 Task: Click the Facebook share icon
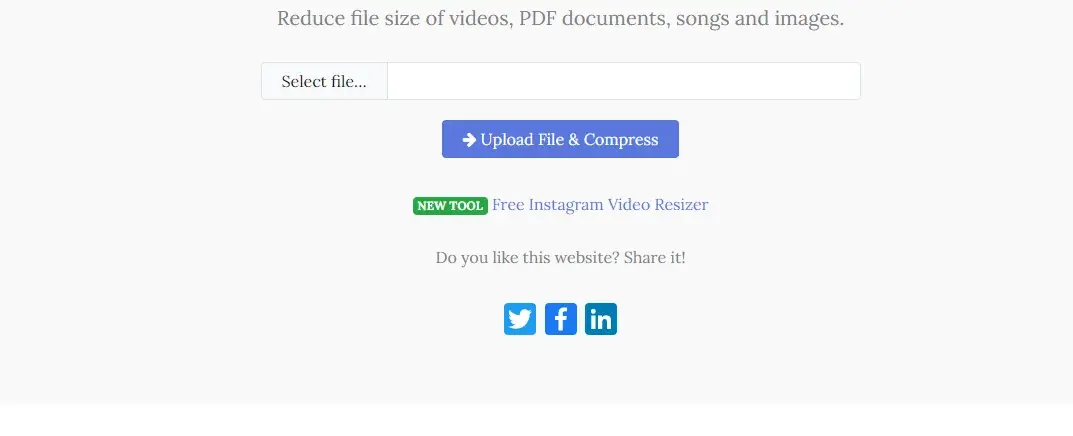point(560,319)
